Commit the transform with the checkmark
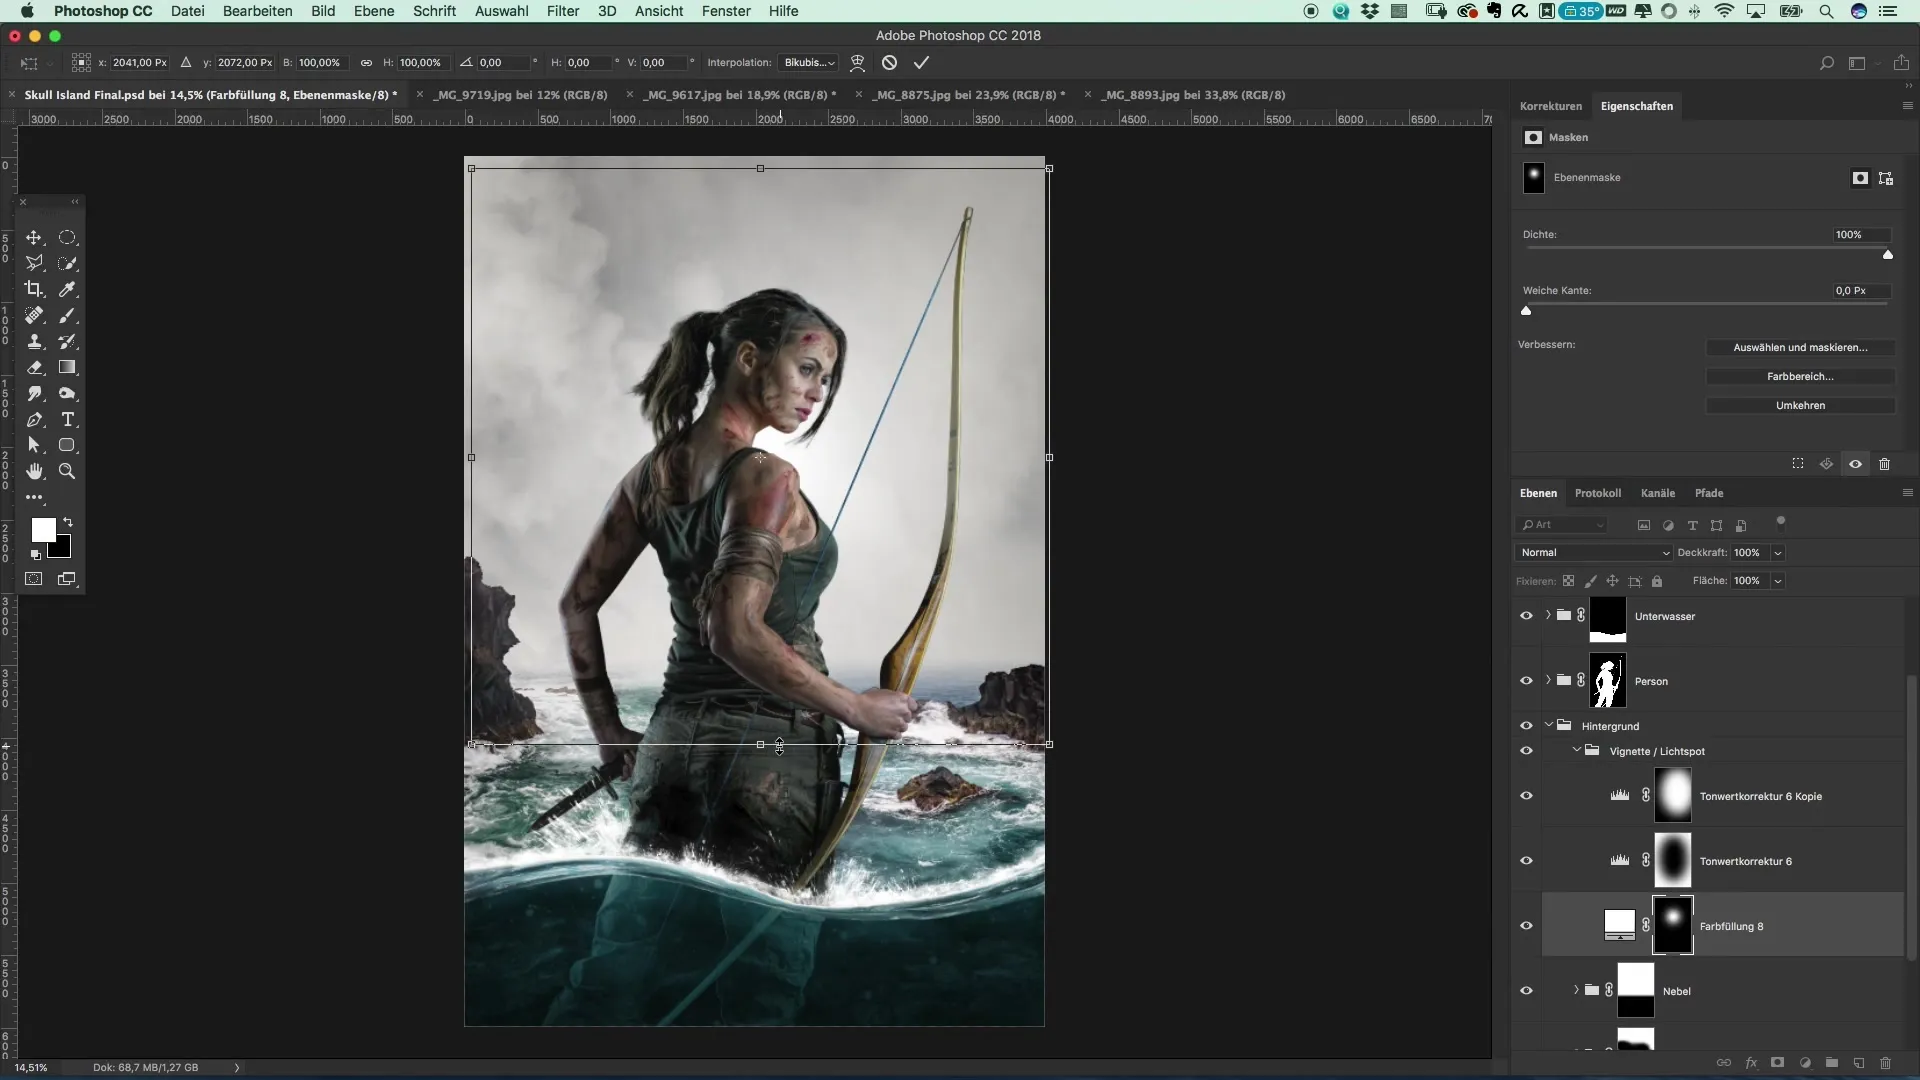The width and height of the screenshot is (1920, 1080). [x=921, y=62]
